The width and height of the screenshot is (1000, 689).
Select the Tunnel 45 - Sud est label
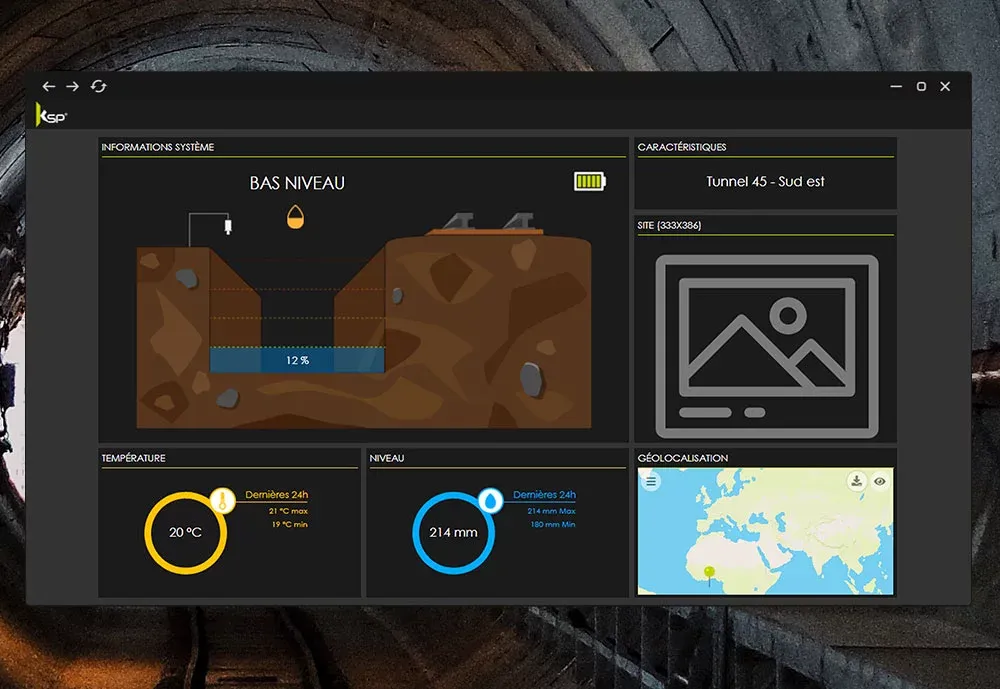[x=765, y=182]
